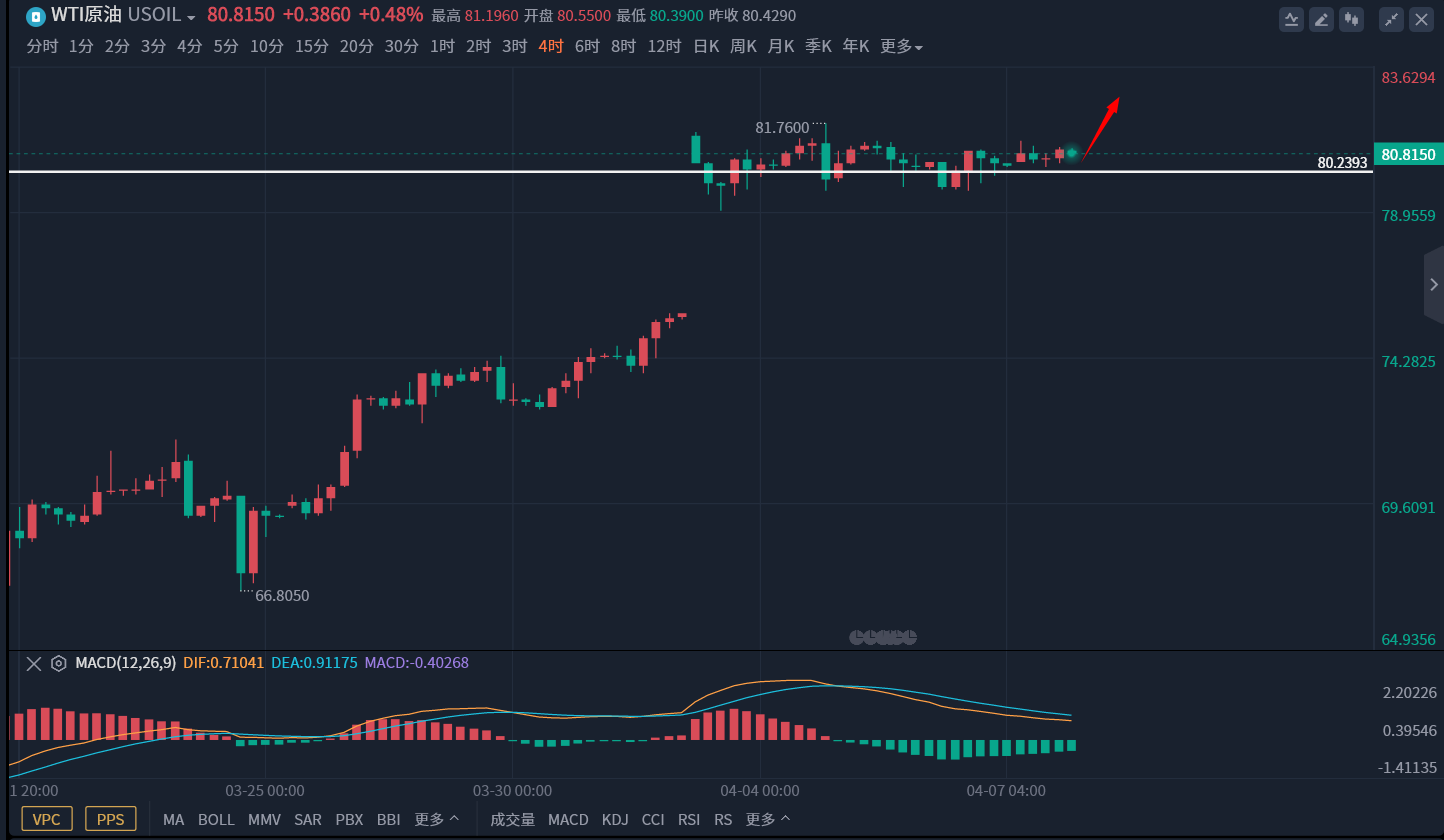Close the chart with the X icon
This screenshot has width=1444, height=840.
[1421, 18]
